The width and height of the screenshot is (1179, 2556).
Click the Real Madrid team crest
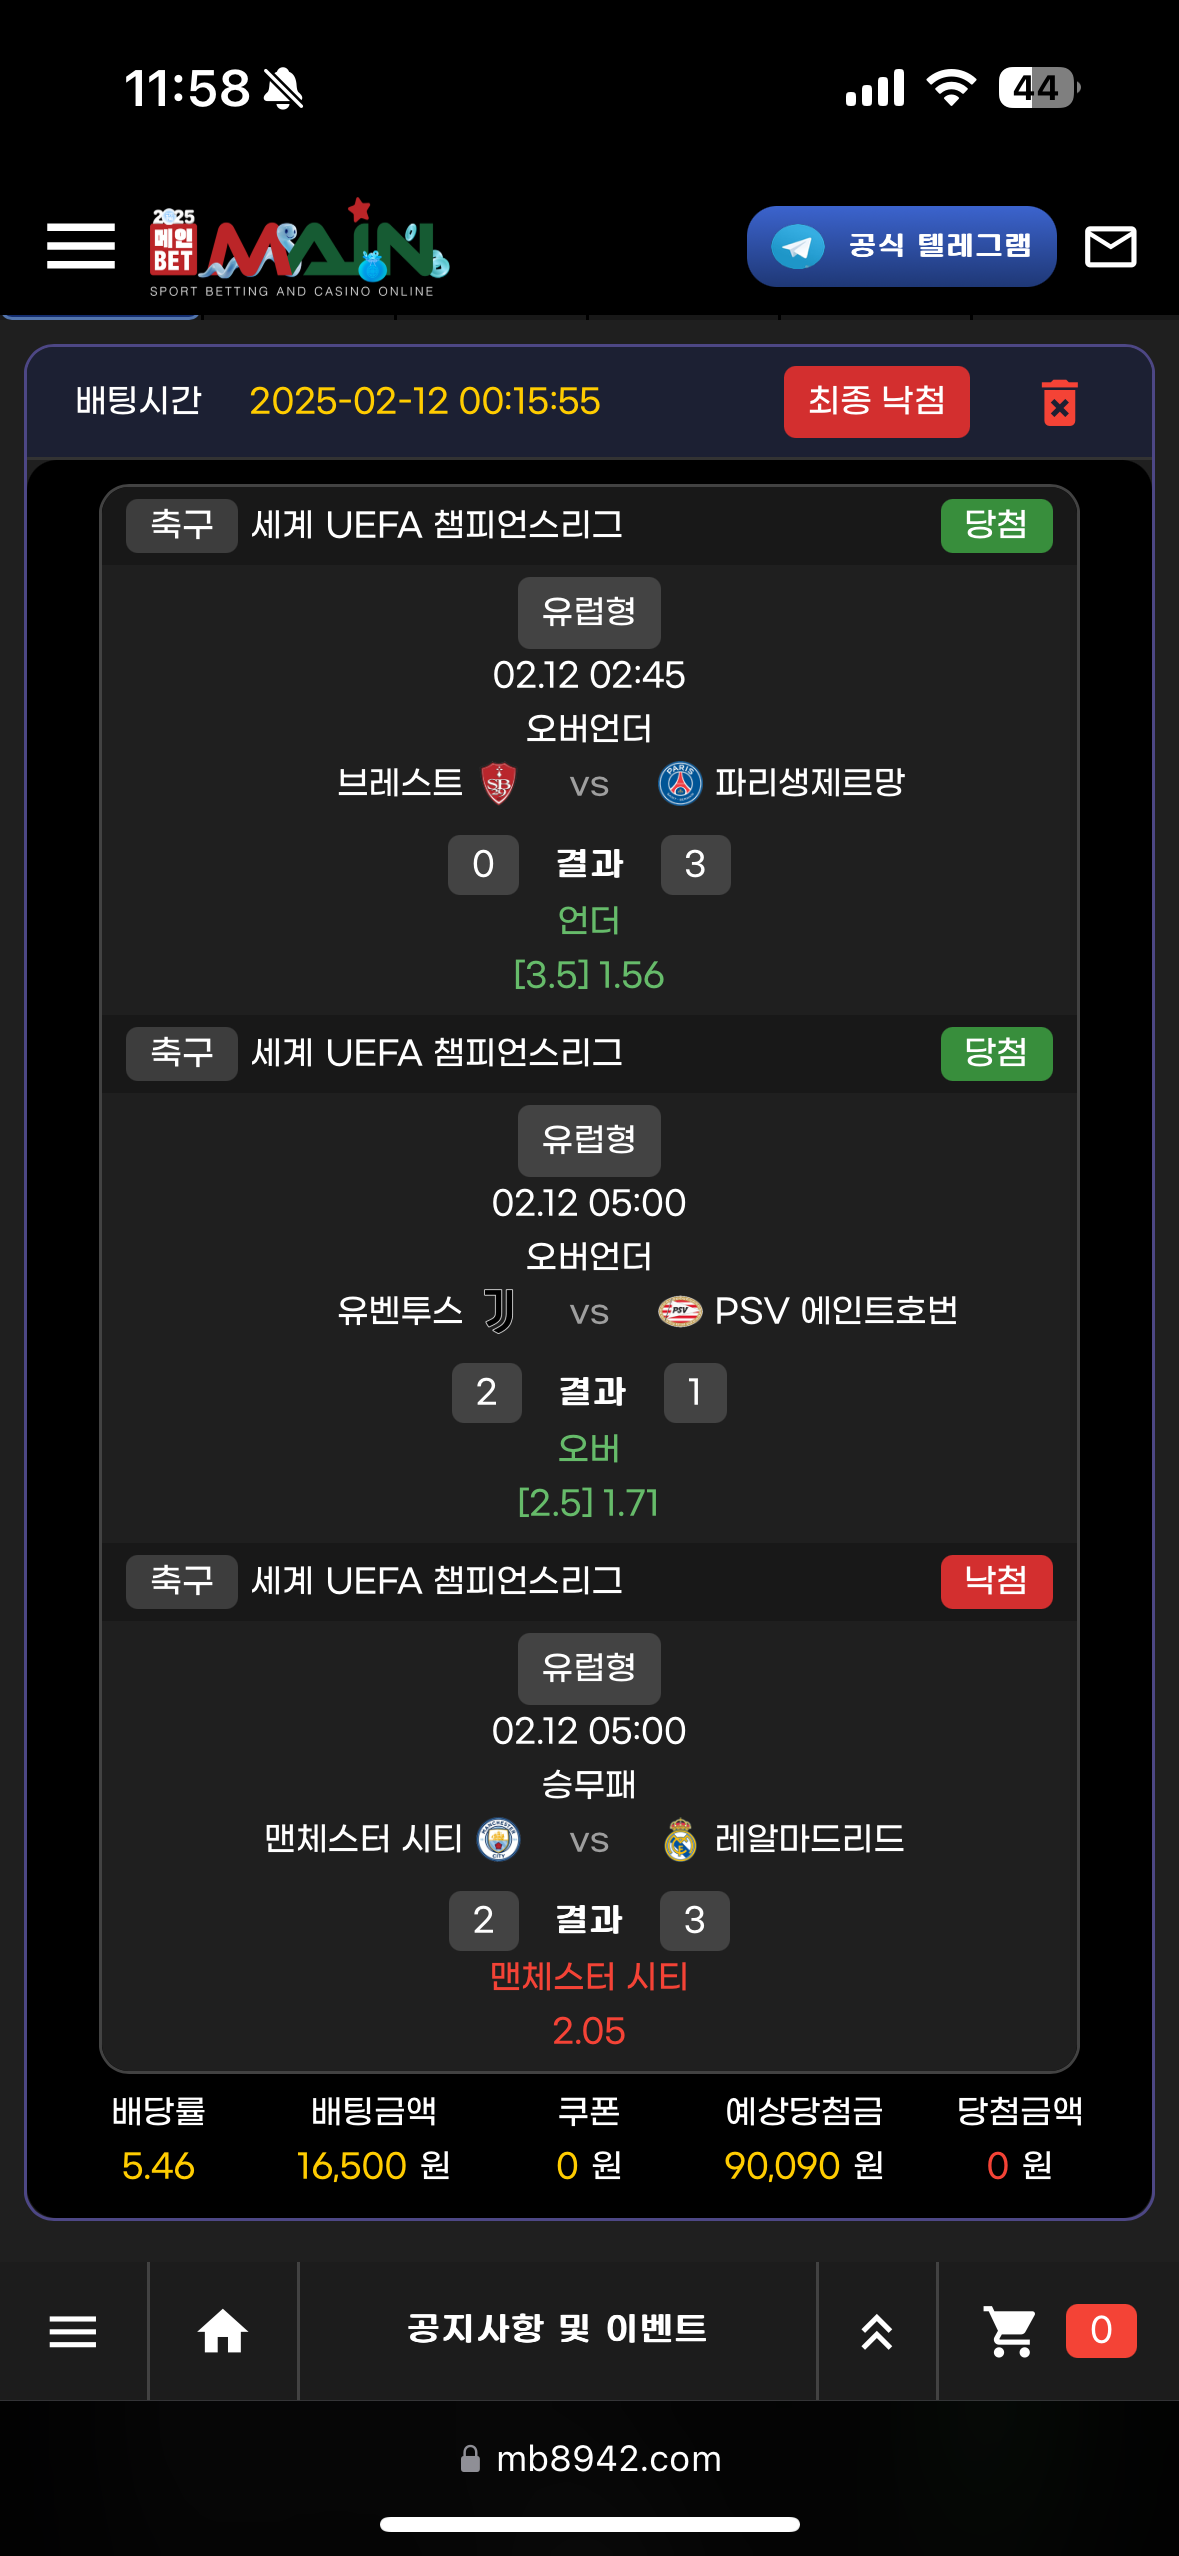click(x=680, y=1839)
